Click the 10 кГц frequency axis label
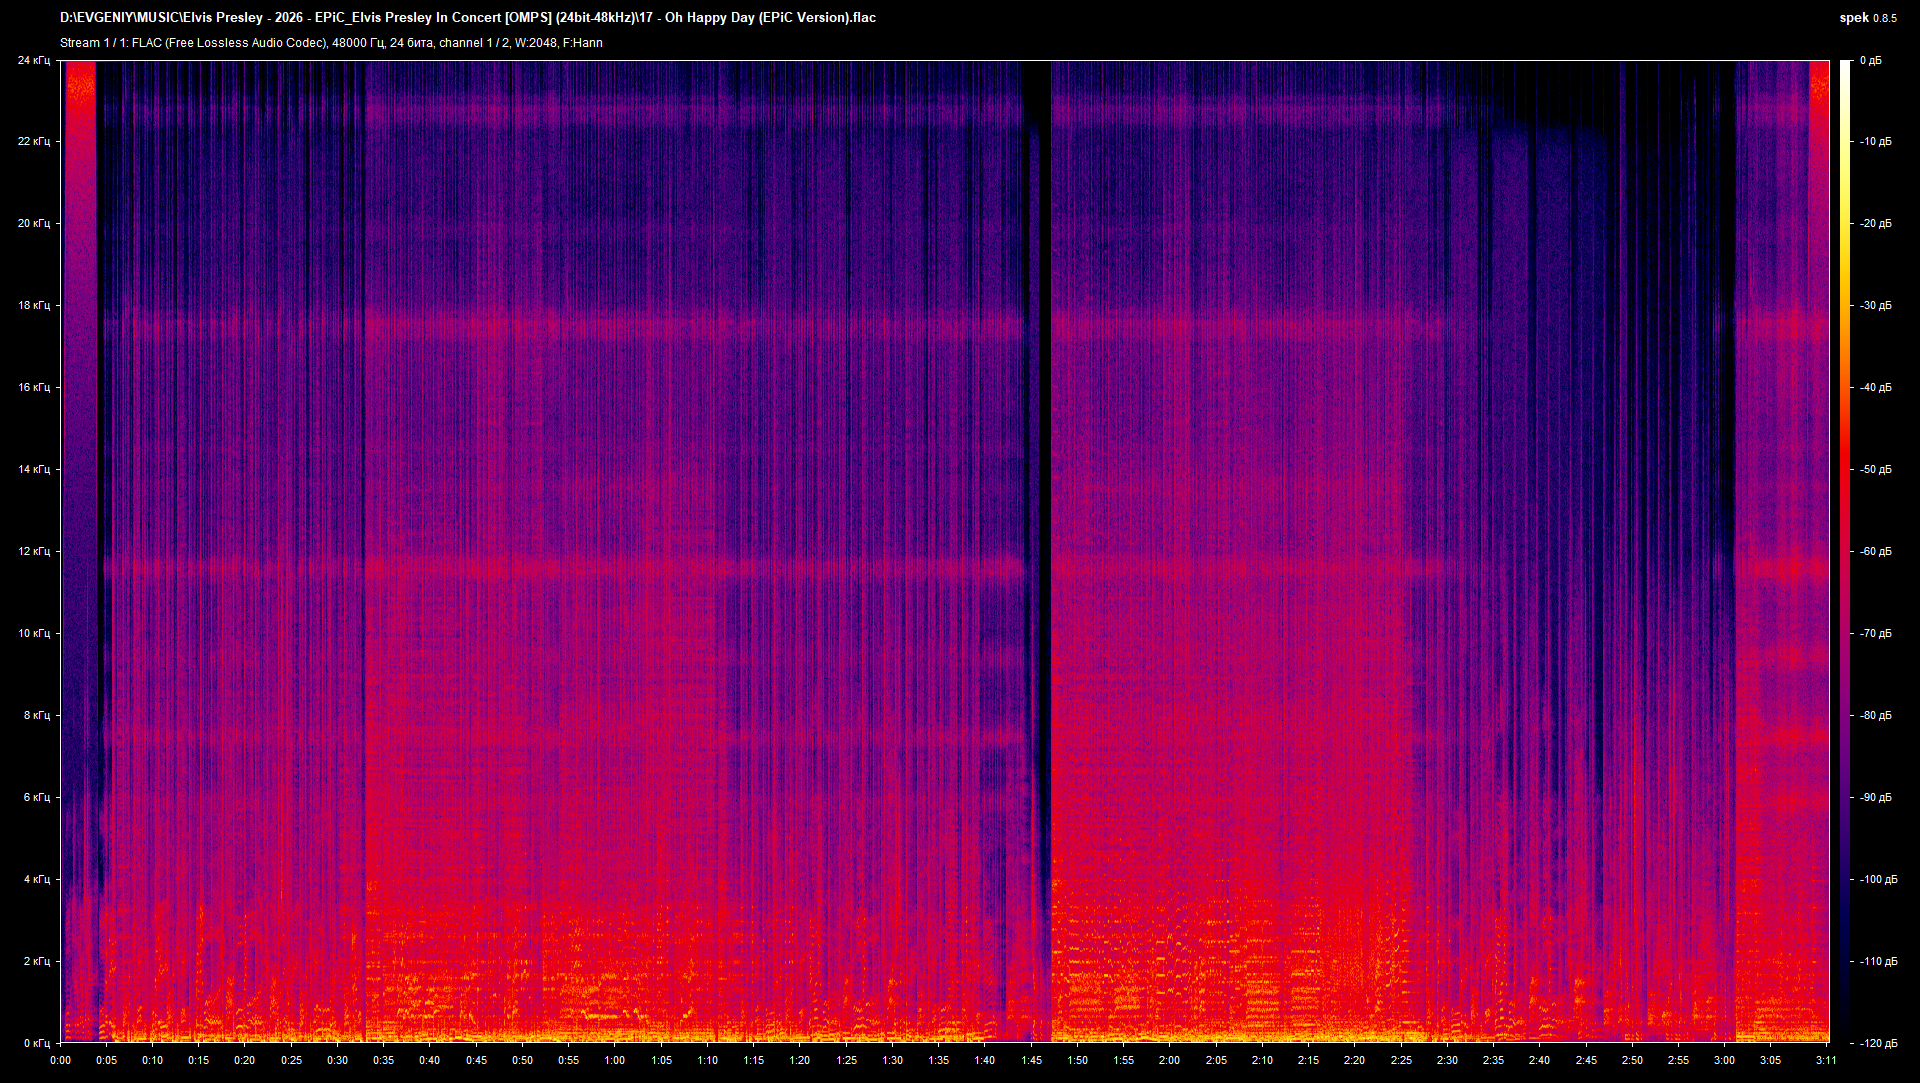The image size is (1920, 1083). 34,633
